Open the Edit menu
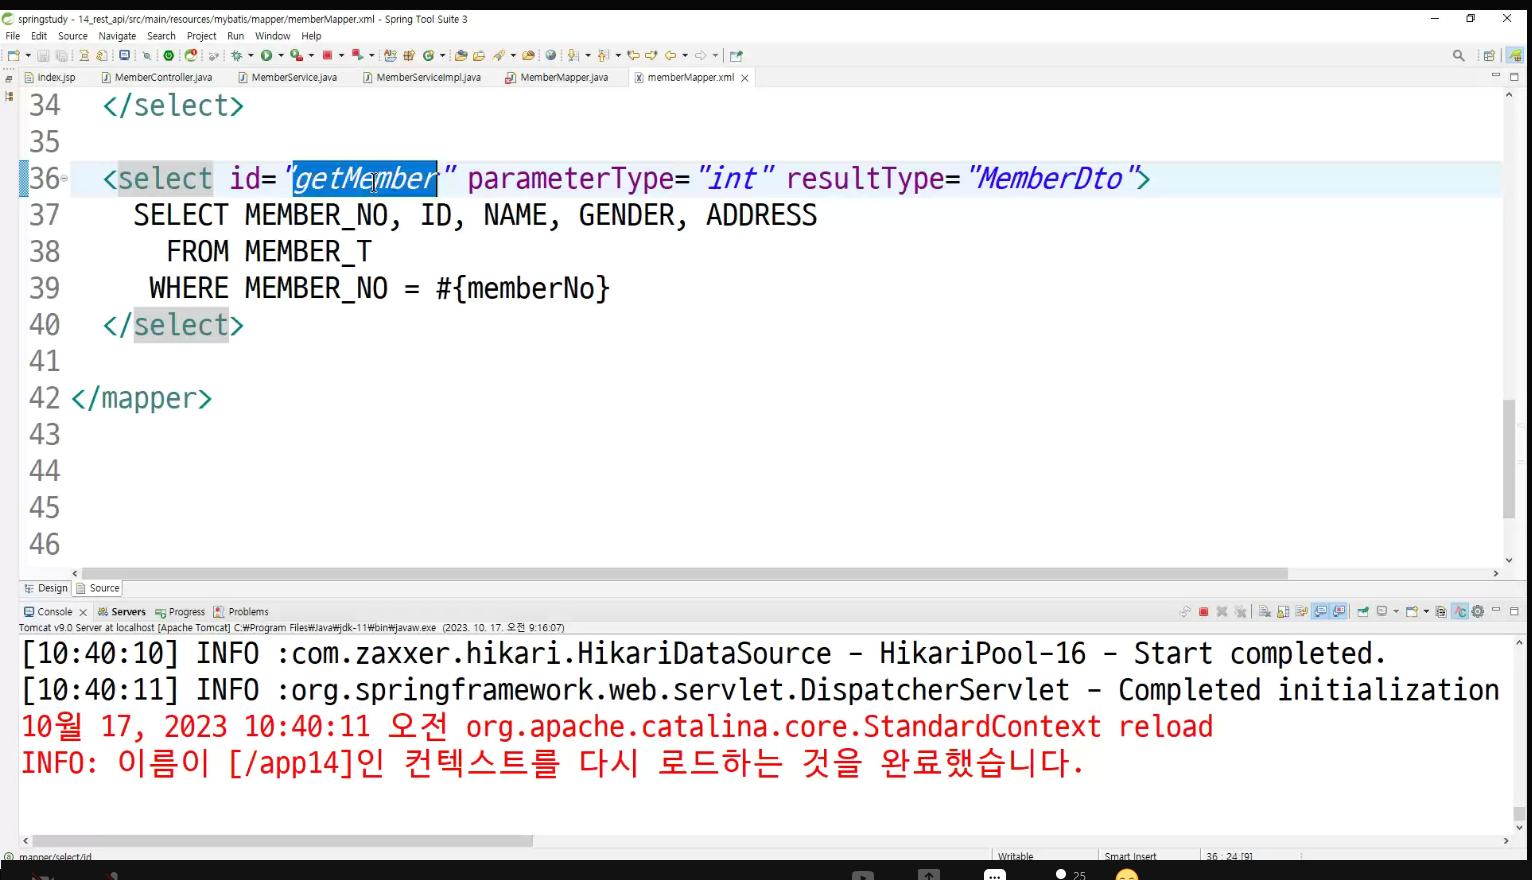Screen dimensions: 1532x880 tap(39, 36)
